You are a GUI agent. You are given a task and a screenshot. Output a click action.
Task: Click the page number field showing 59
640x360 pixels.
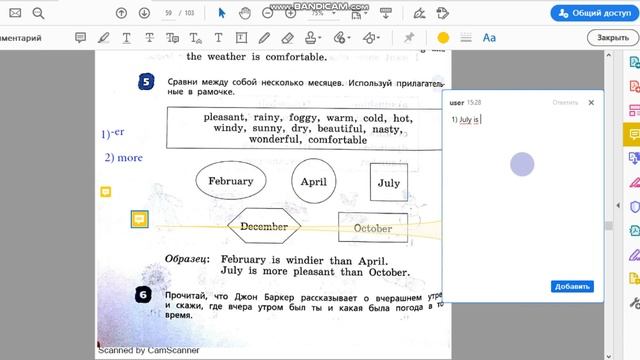(x=168, y=13)
